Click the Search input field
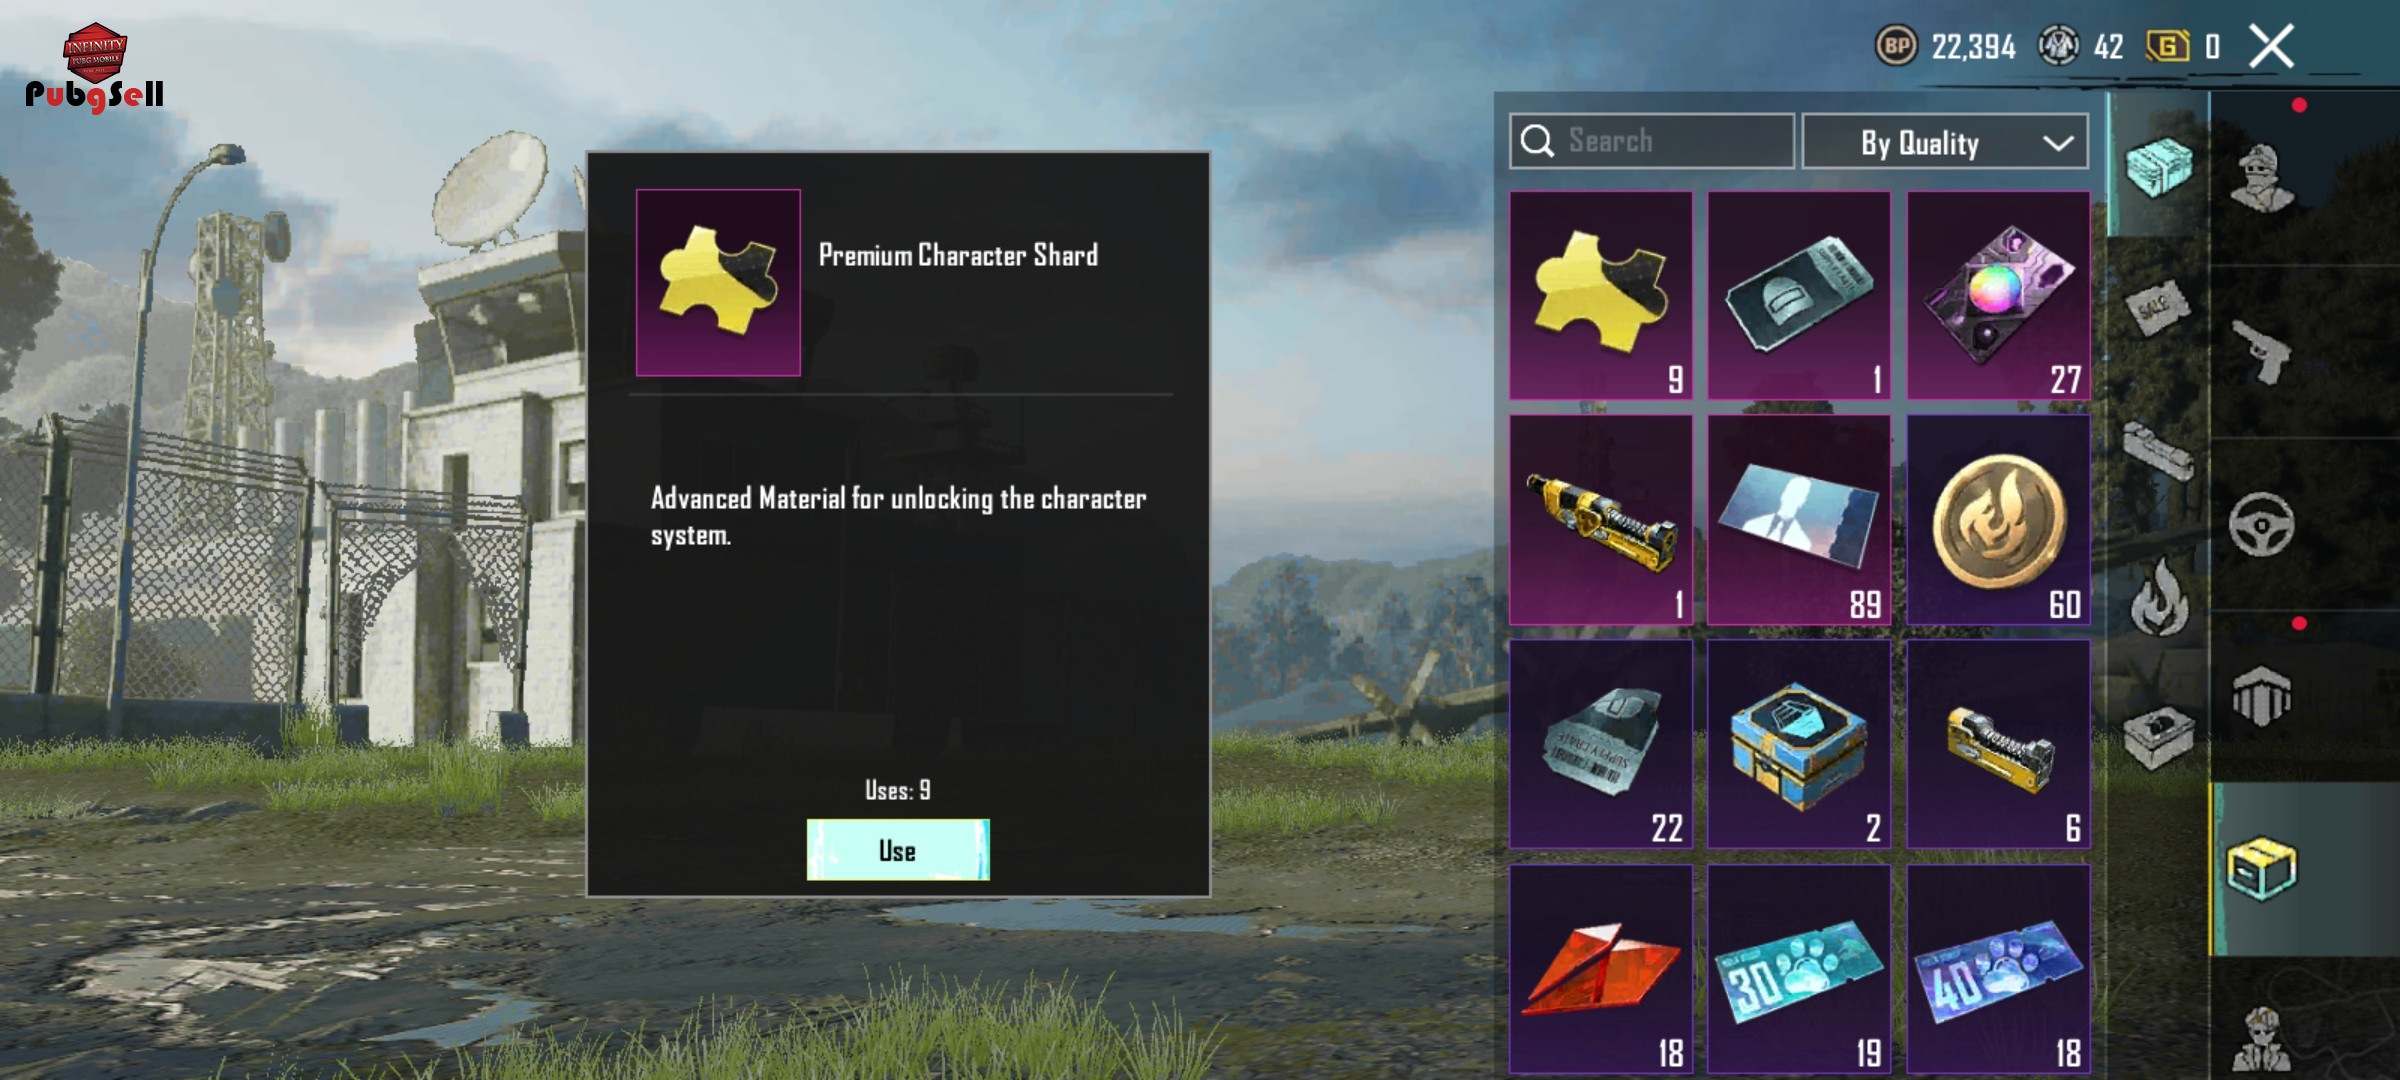 pos(1652,141)
